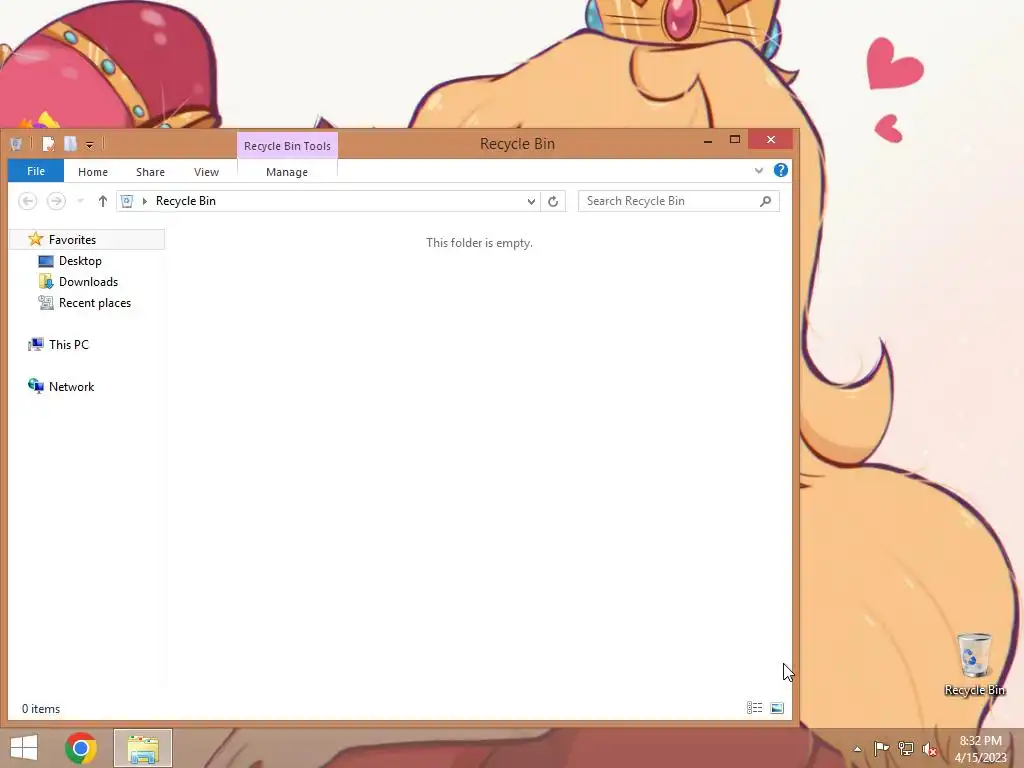Click the network tray icon
Image resolution: width=1024 pixels, height=768 pixels.
click(x=906, y=748)
